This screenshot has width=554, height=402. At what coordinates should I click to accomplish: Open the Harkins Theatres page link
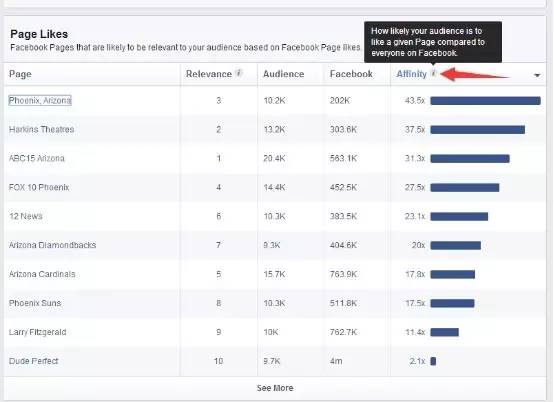41,129
